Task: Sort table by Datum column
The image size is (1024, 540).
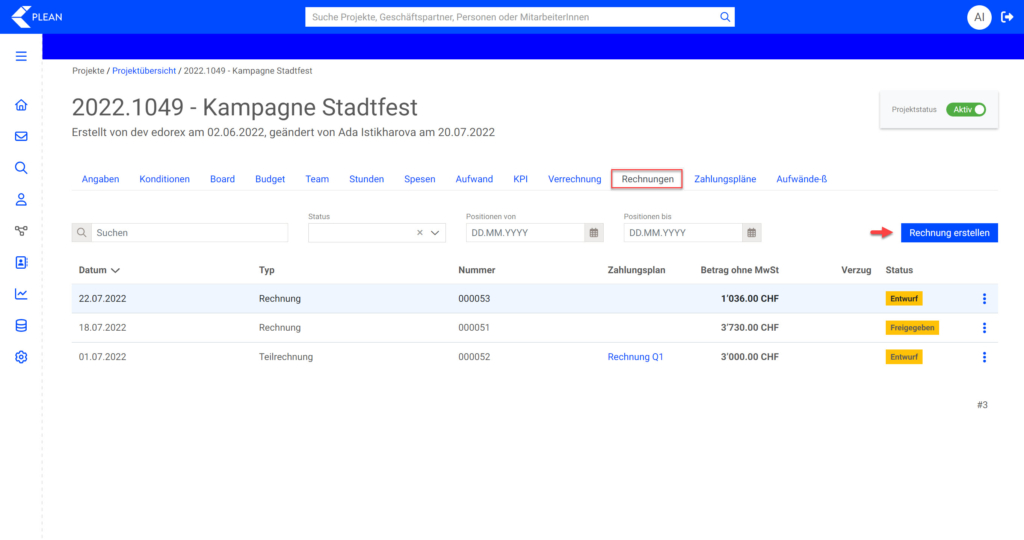Action: click(x=99, y=270)
